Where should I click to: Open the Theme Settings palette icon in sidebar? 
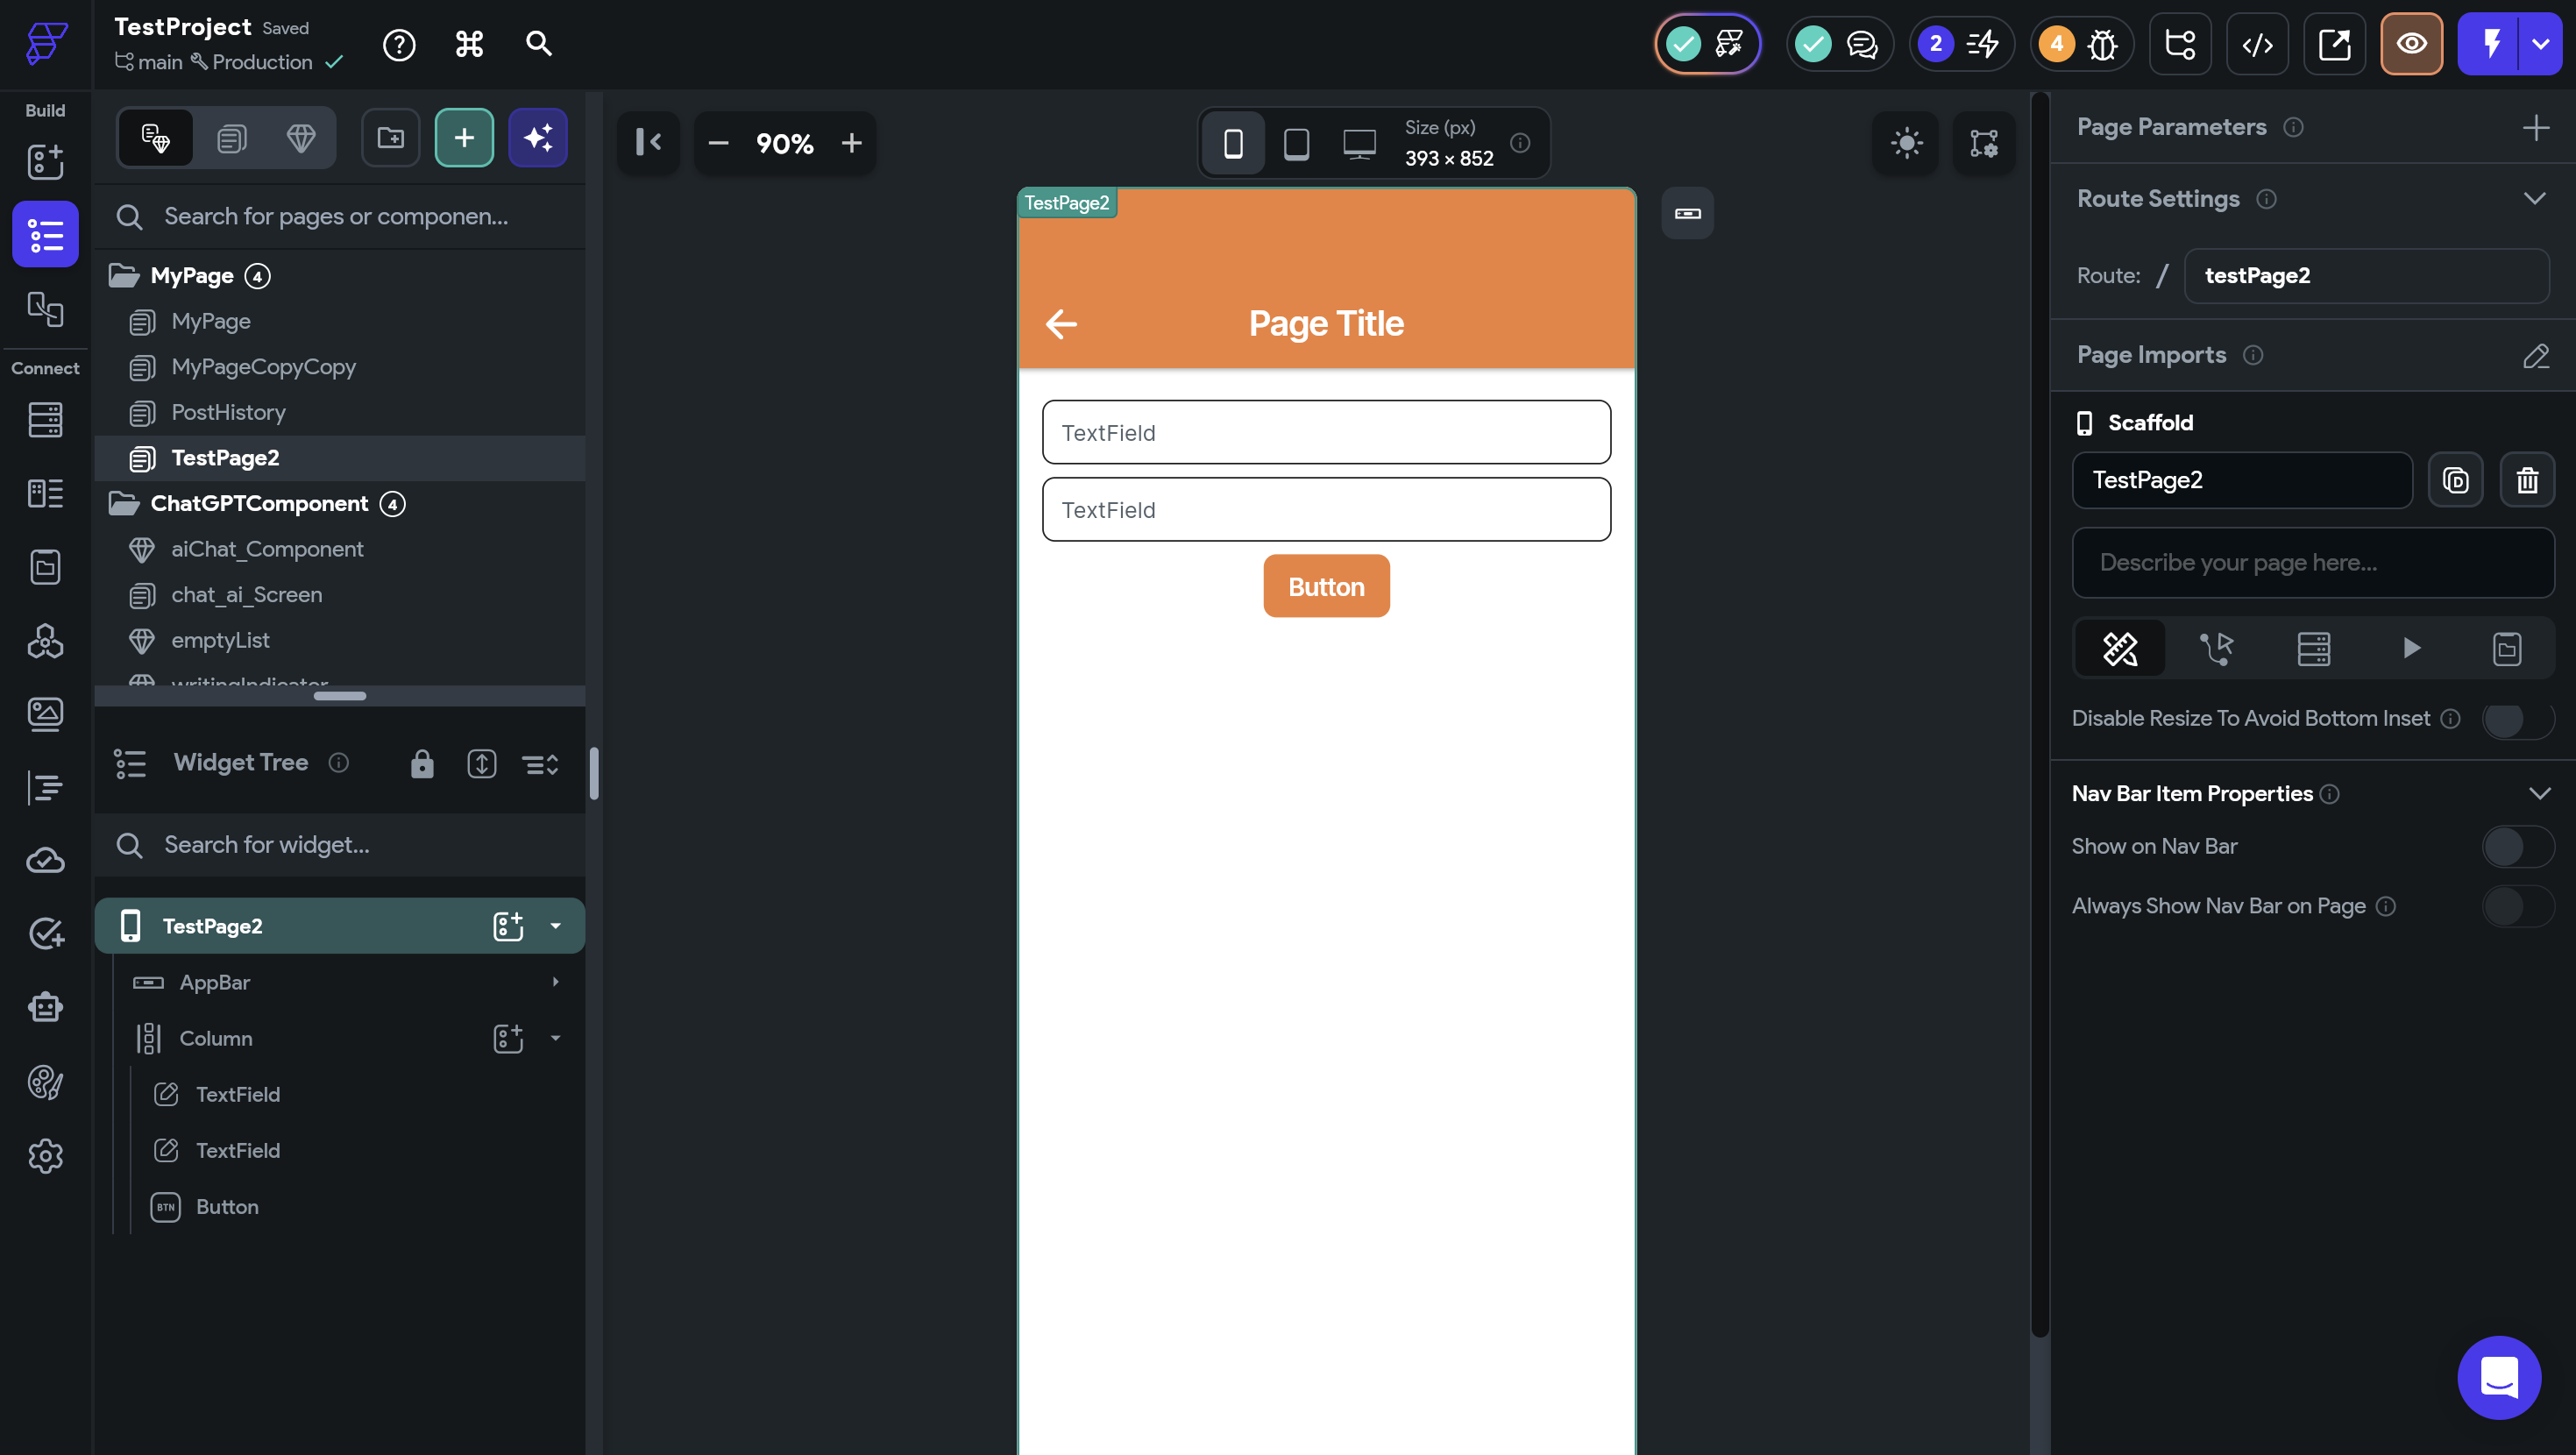[x=45, y=1082]
